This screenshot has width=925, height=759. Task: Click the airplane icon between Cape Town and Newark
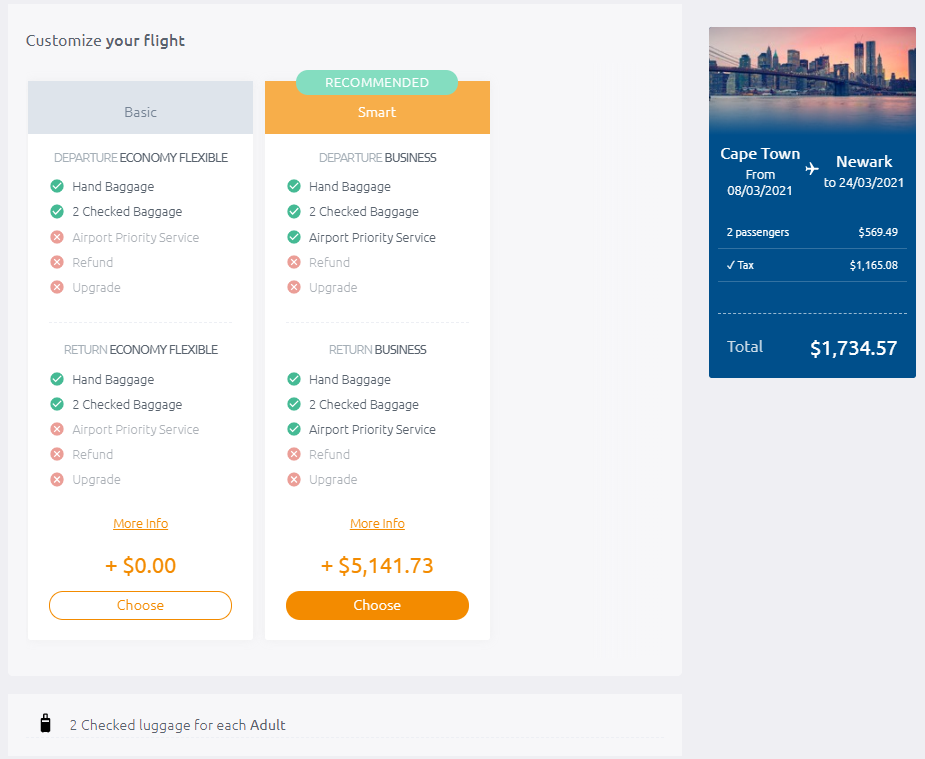pos(812,168)
